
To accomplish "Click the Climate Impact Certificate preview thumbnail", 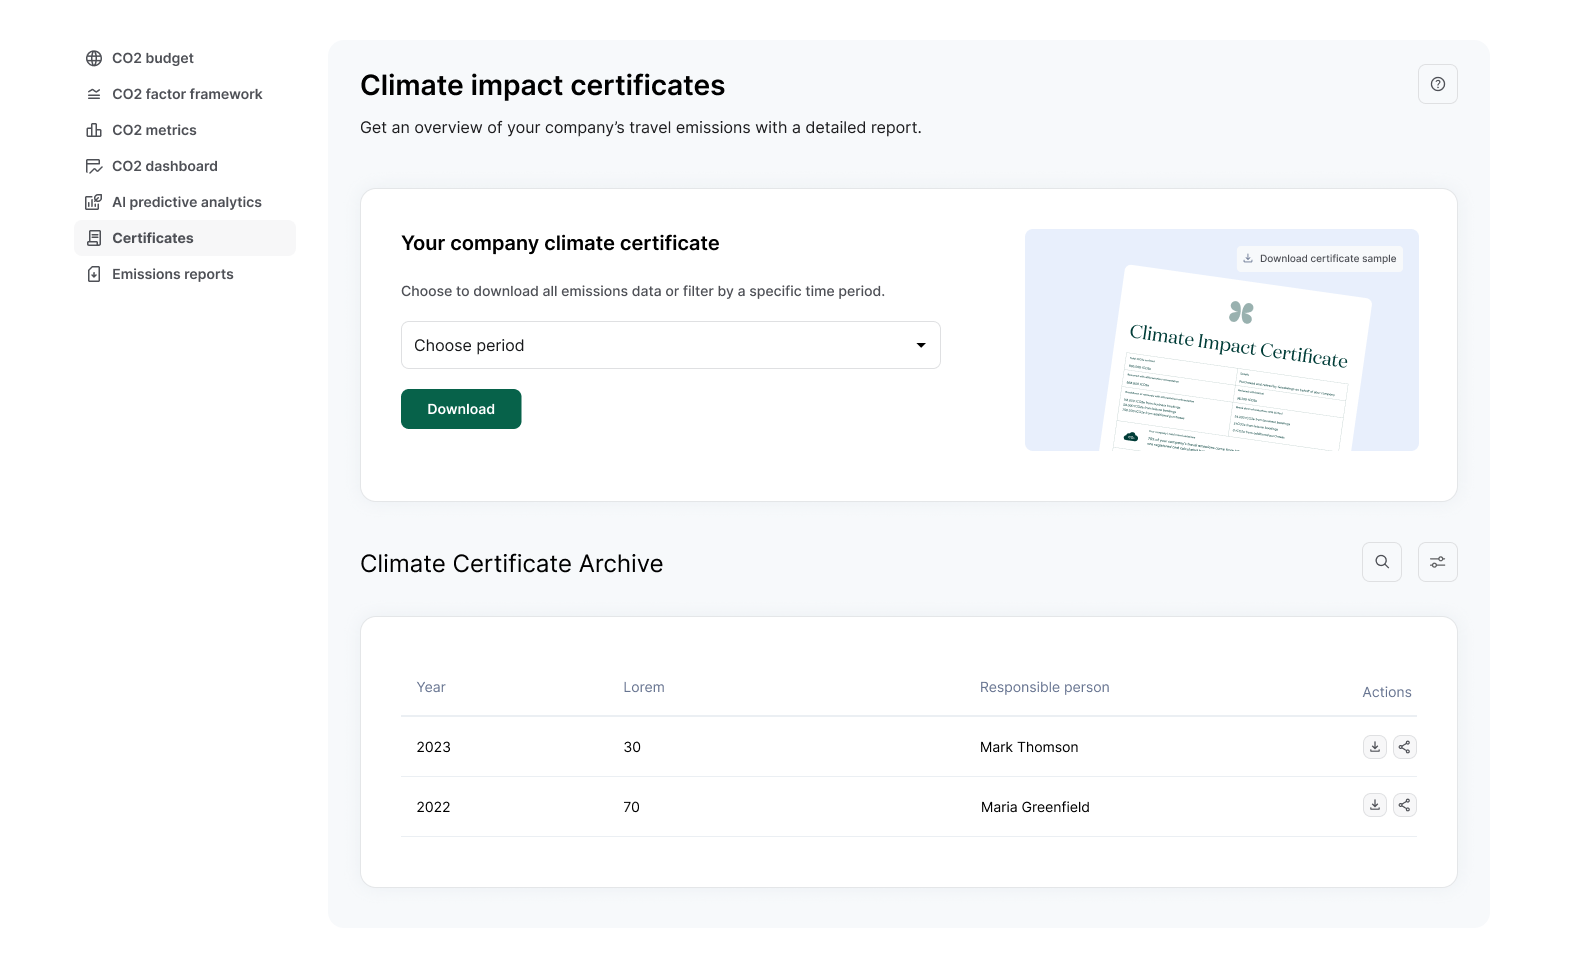I will (x=1222, y=340).
